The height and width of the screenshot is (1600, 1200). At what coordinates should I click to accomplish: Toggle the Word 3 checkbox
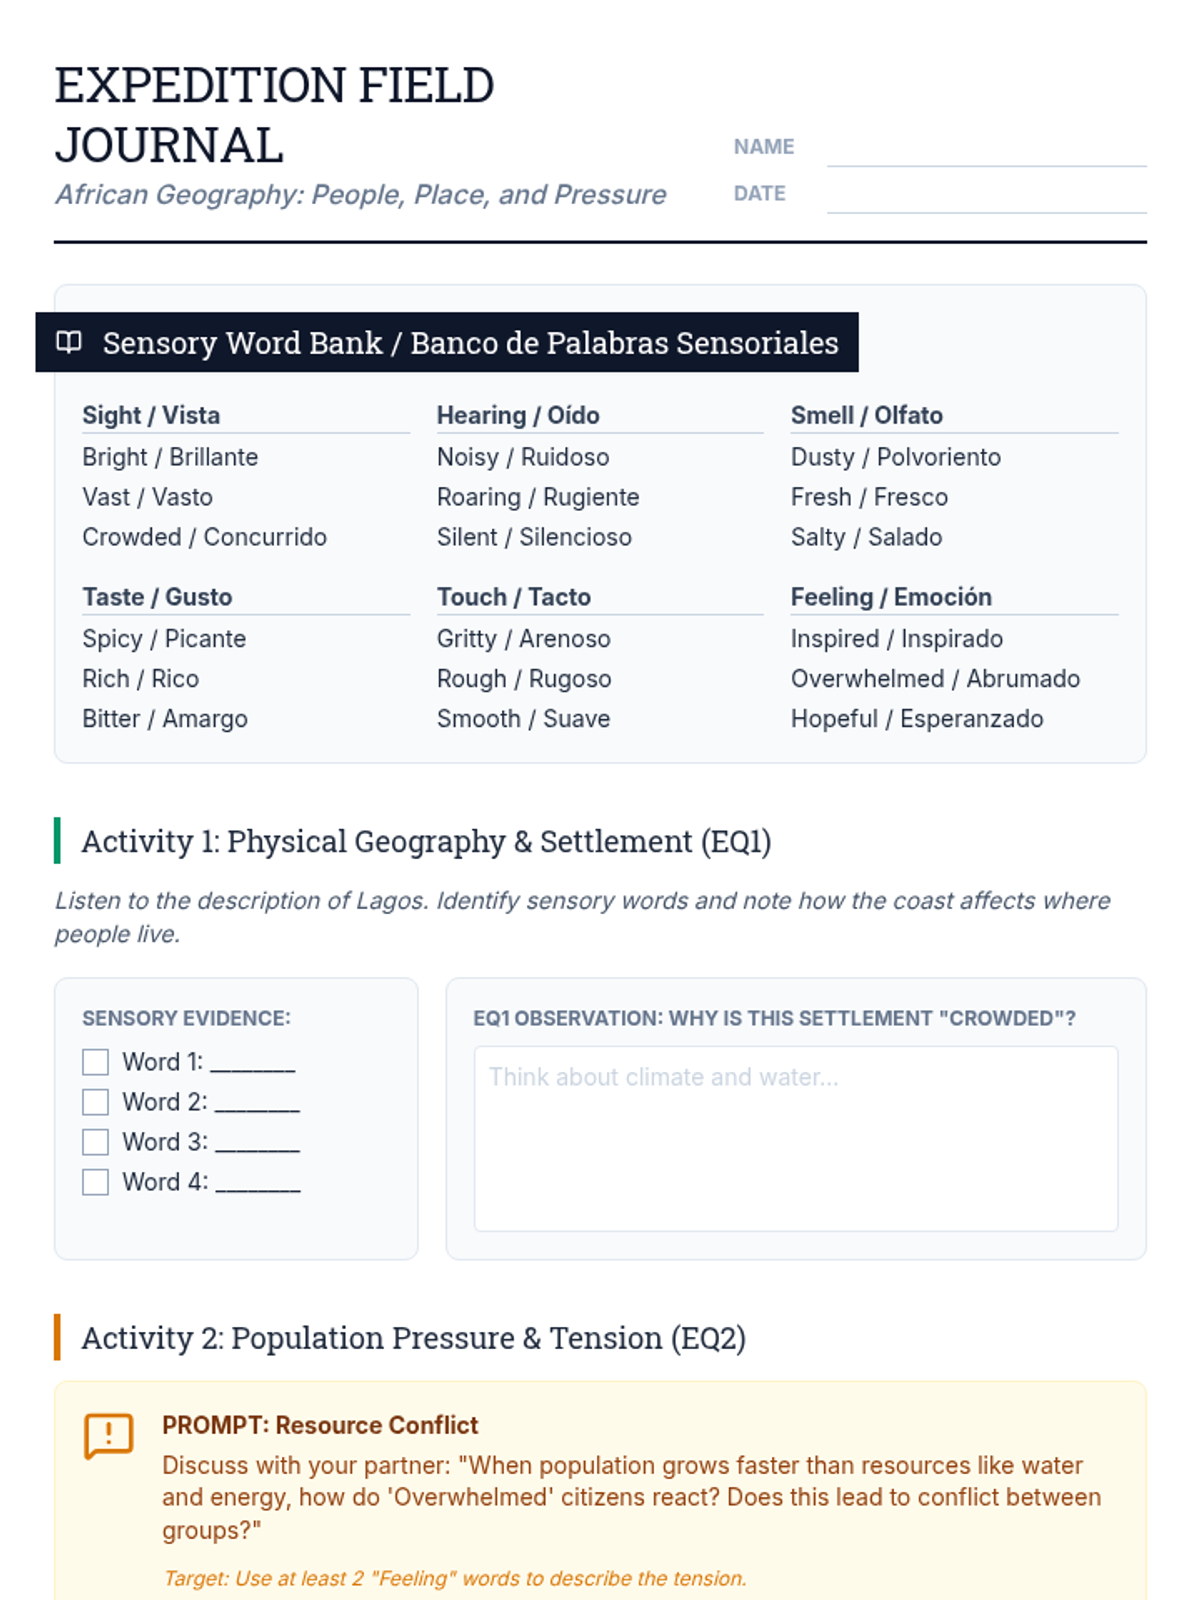point(96,1142)
